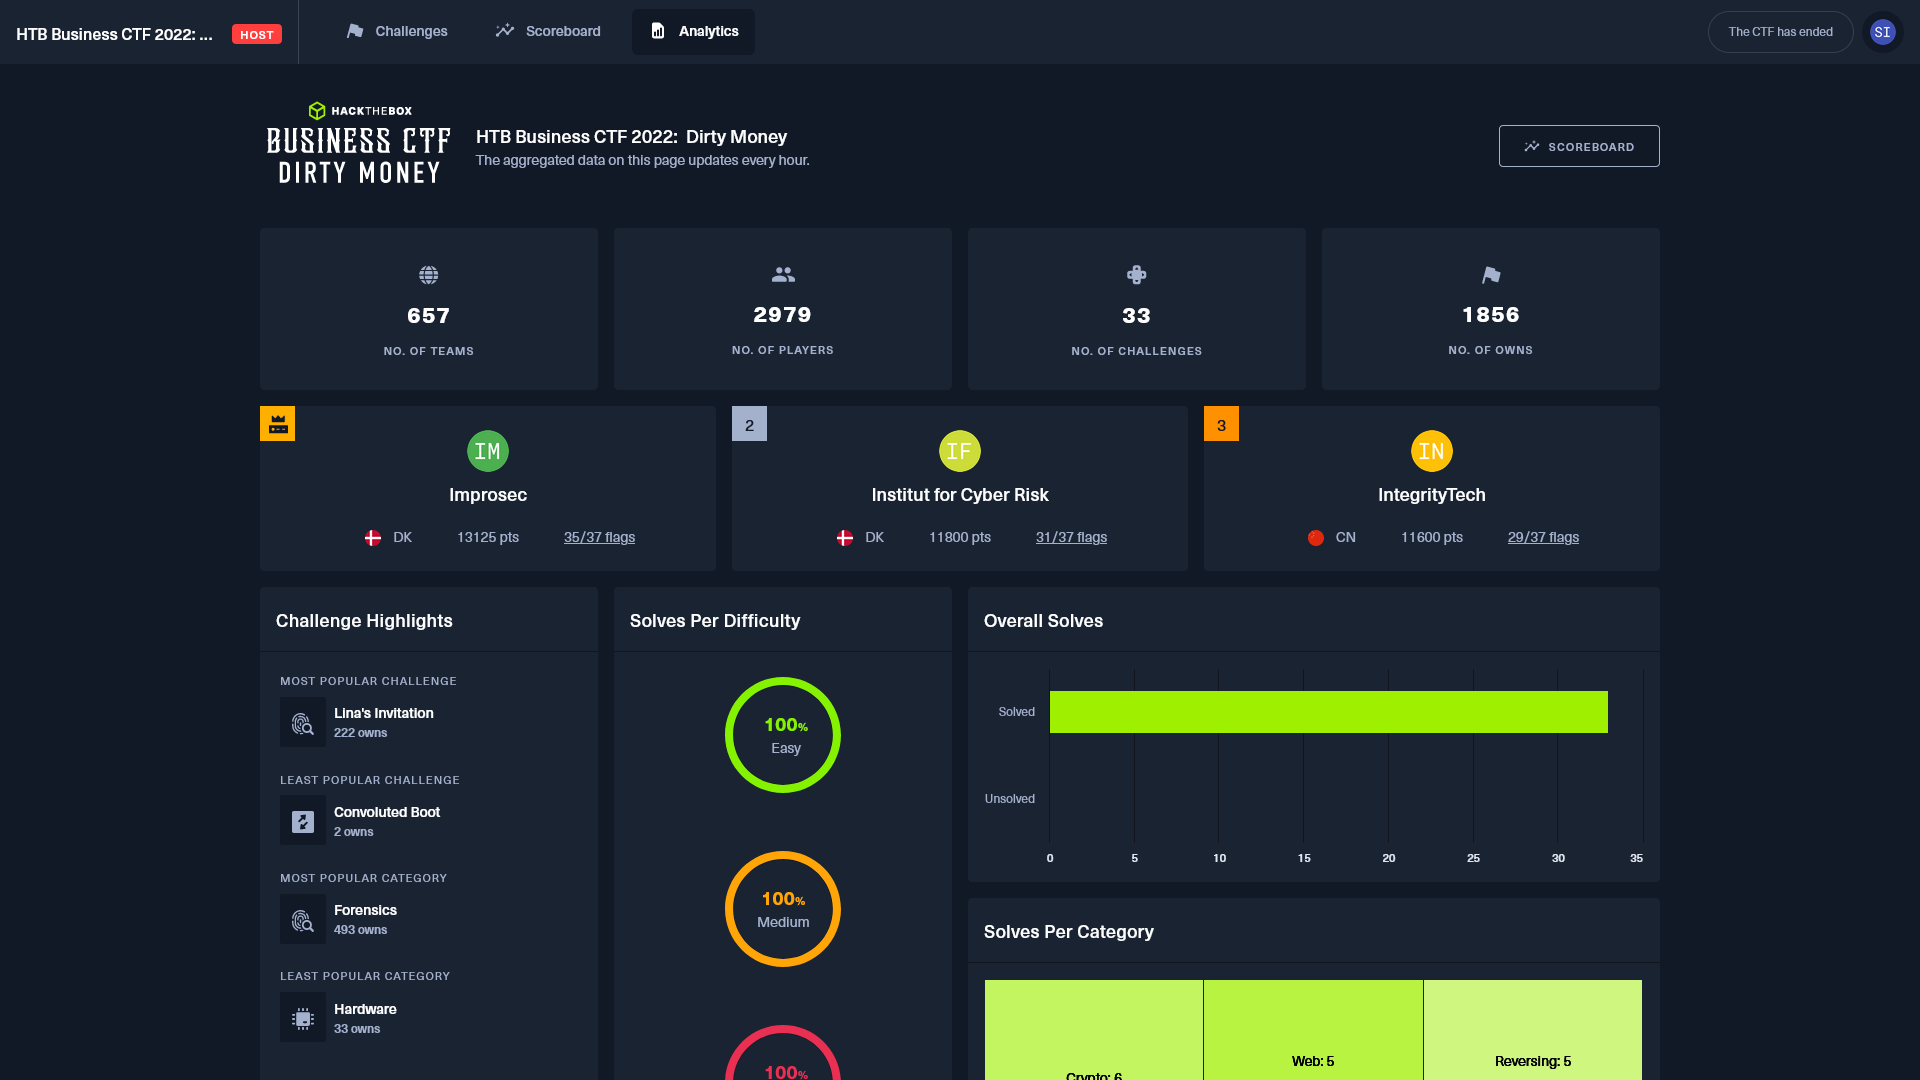
Task: Click the forensics magnifier icon for Lina's Invitation
Action: [302, 721]
